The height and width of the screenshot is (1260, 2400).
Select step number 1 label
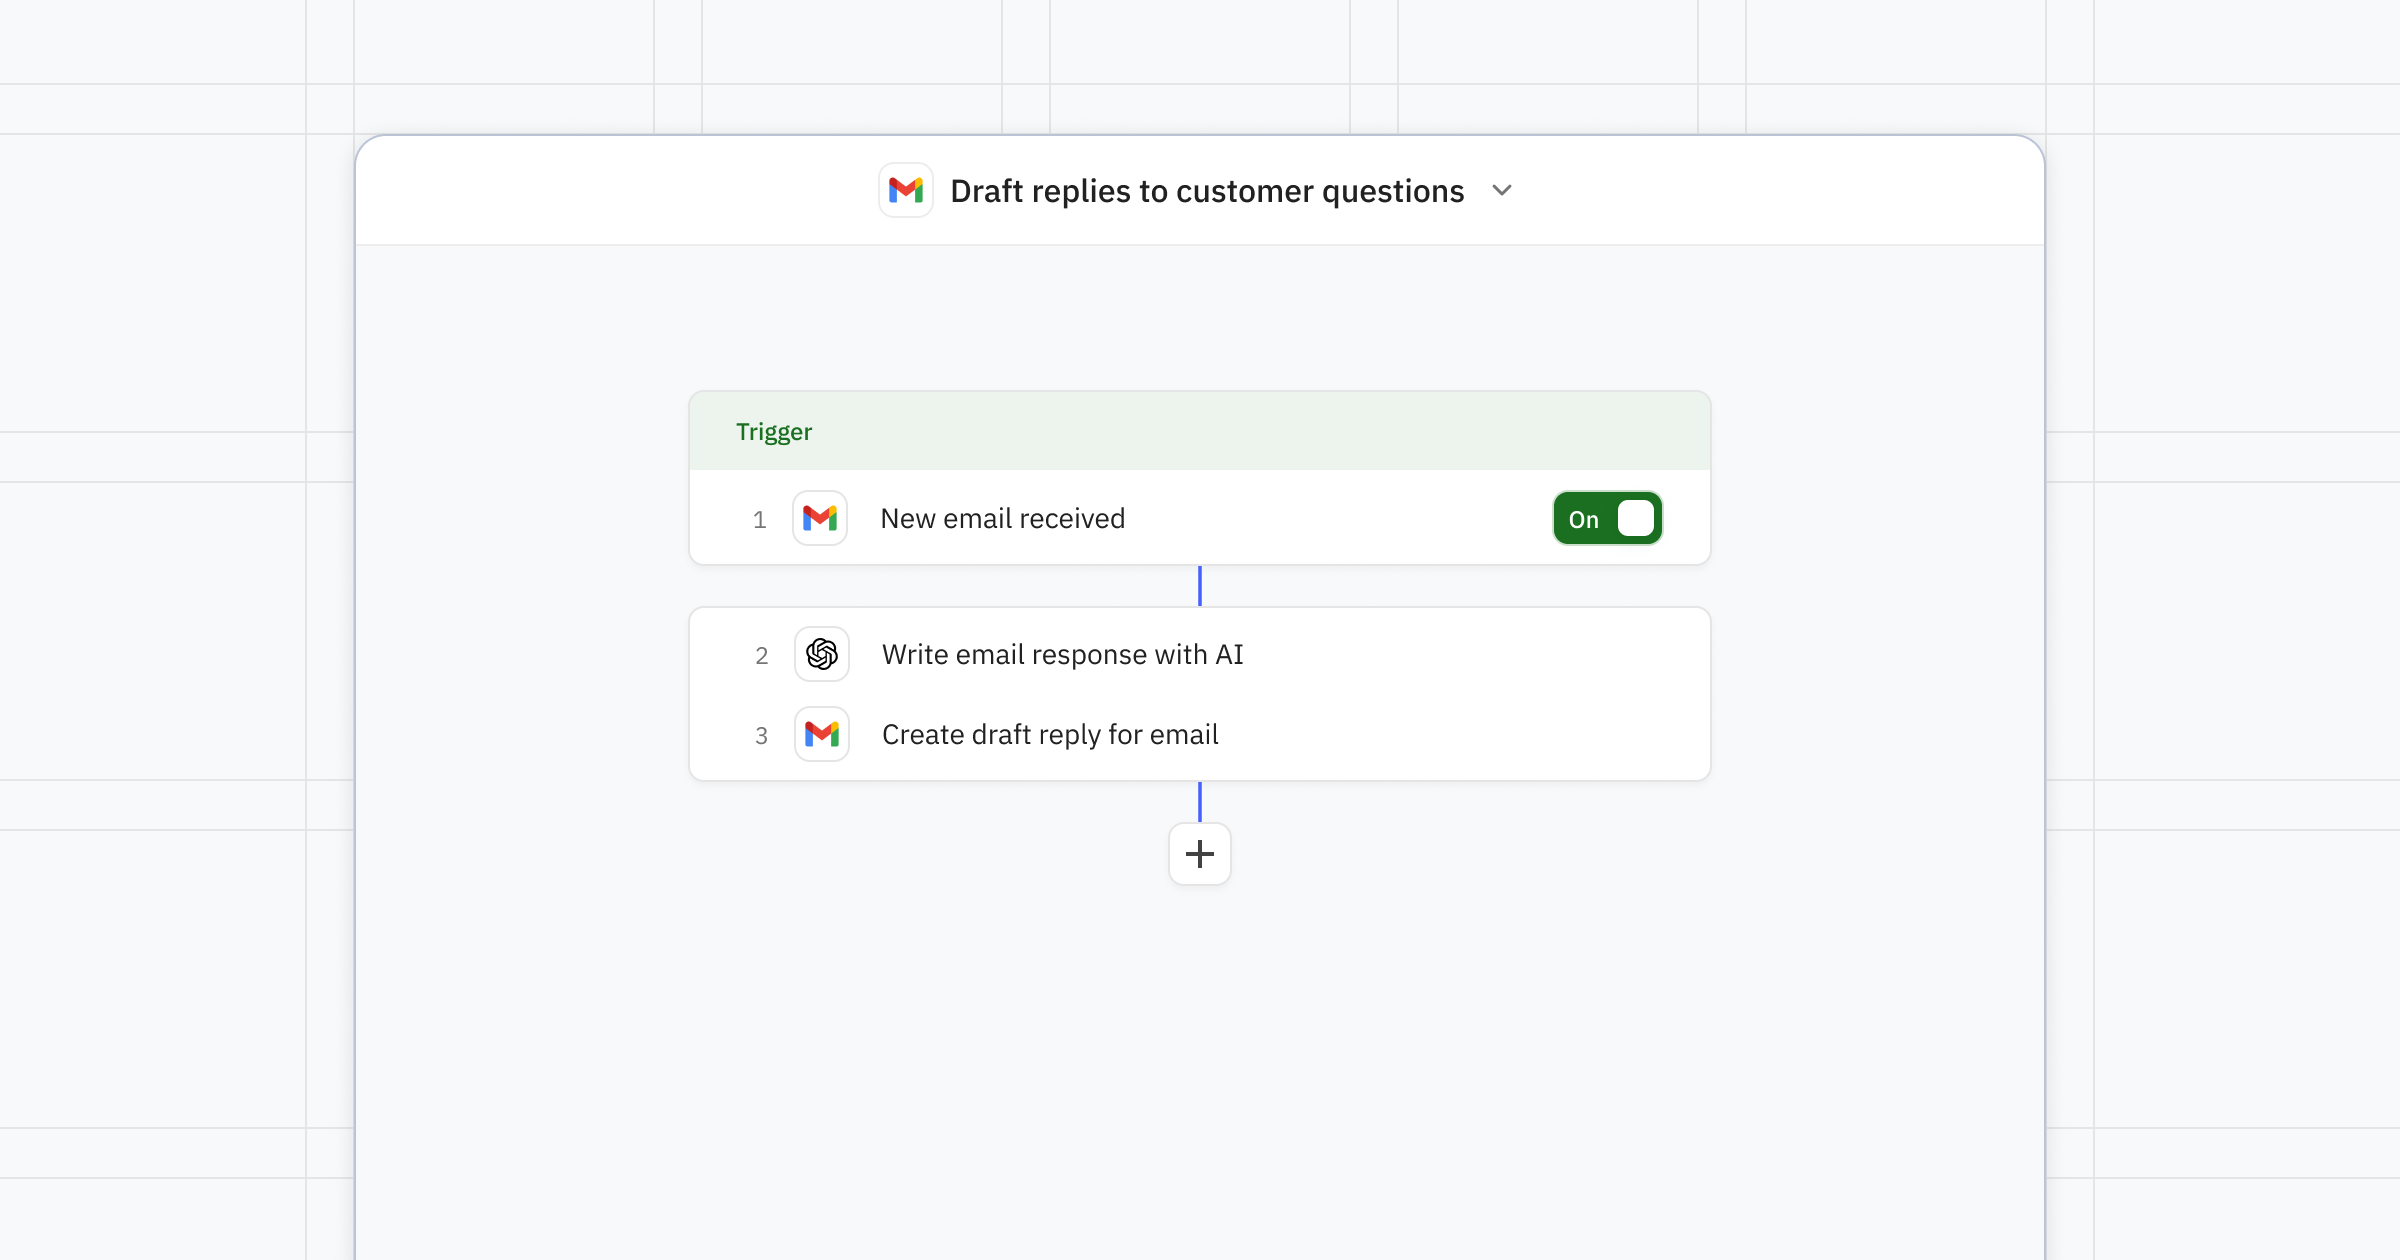click(760, 520)
